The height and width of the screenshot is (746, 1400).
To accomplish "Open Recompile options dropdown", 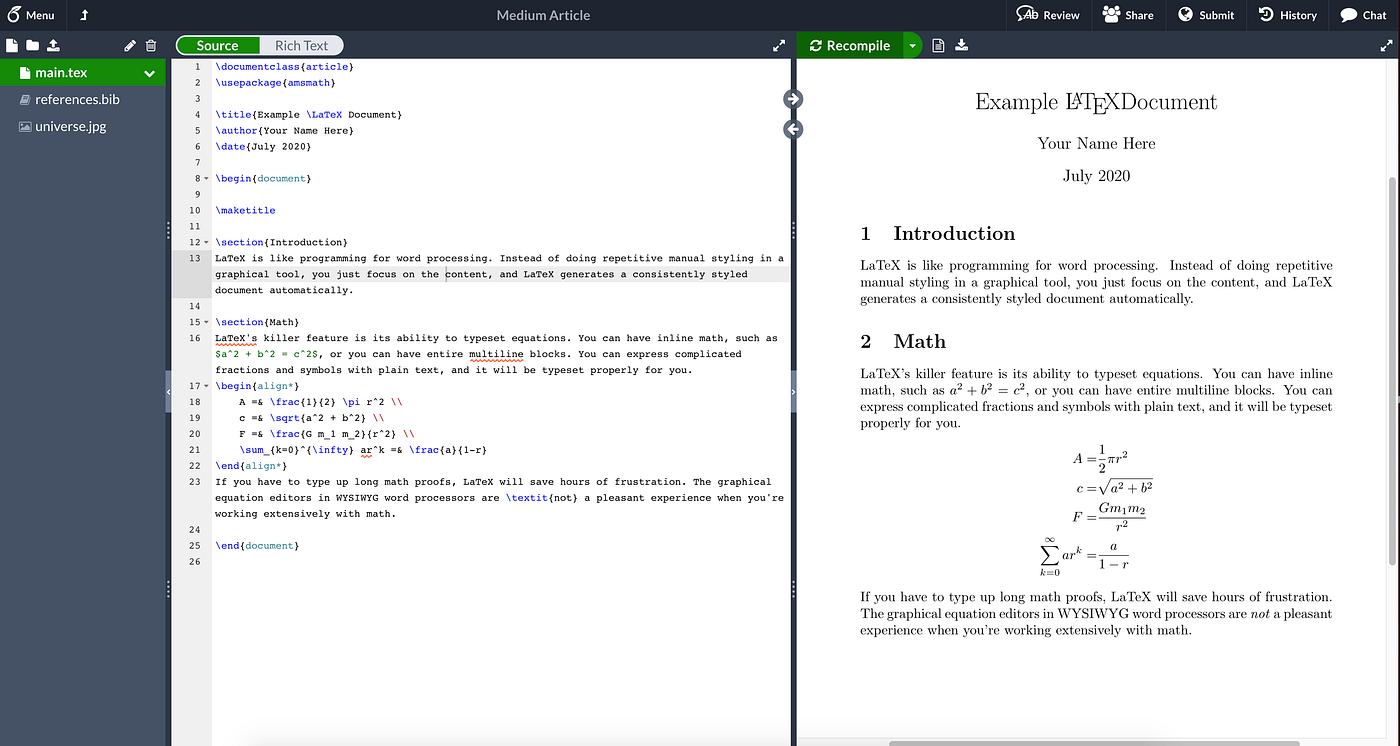I will click(912, 45).
